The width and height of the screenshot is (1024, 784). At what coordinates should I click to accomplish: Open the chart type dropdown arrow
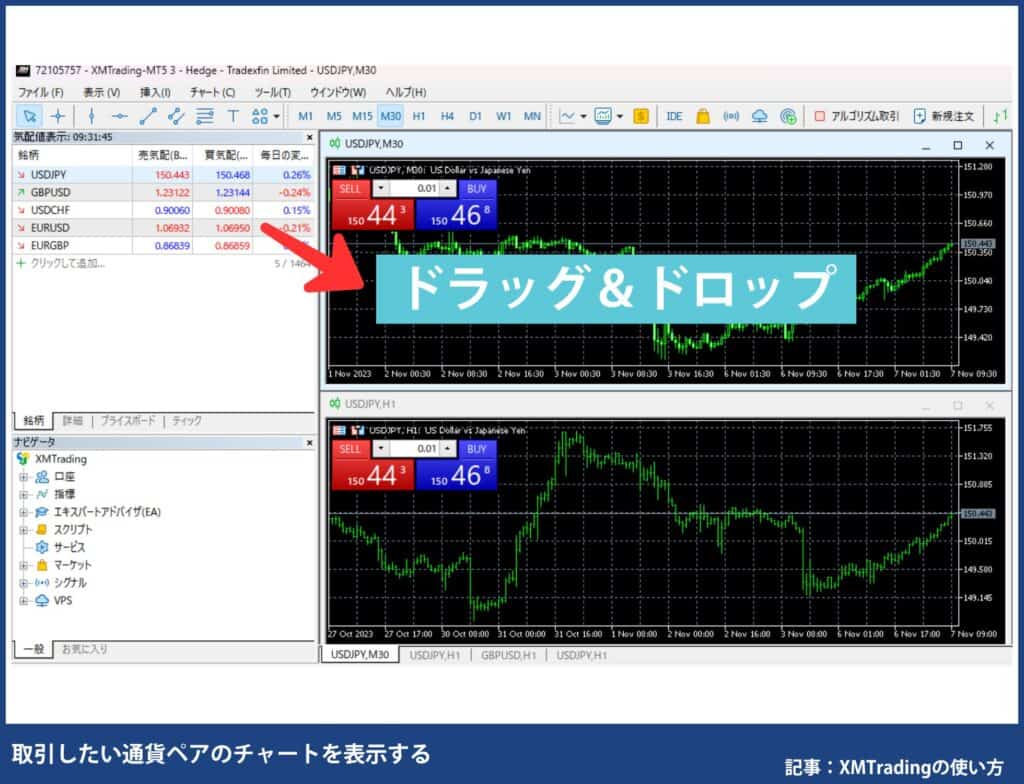pos(583,117)
